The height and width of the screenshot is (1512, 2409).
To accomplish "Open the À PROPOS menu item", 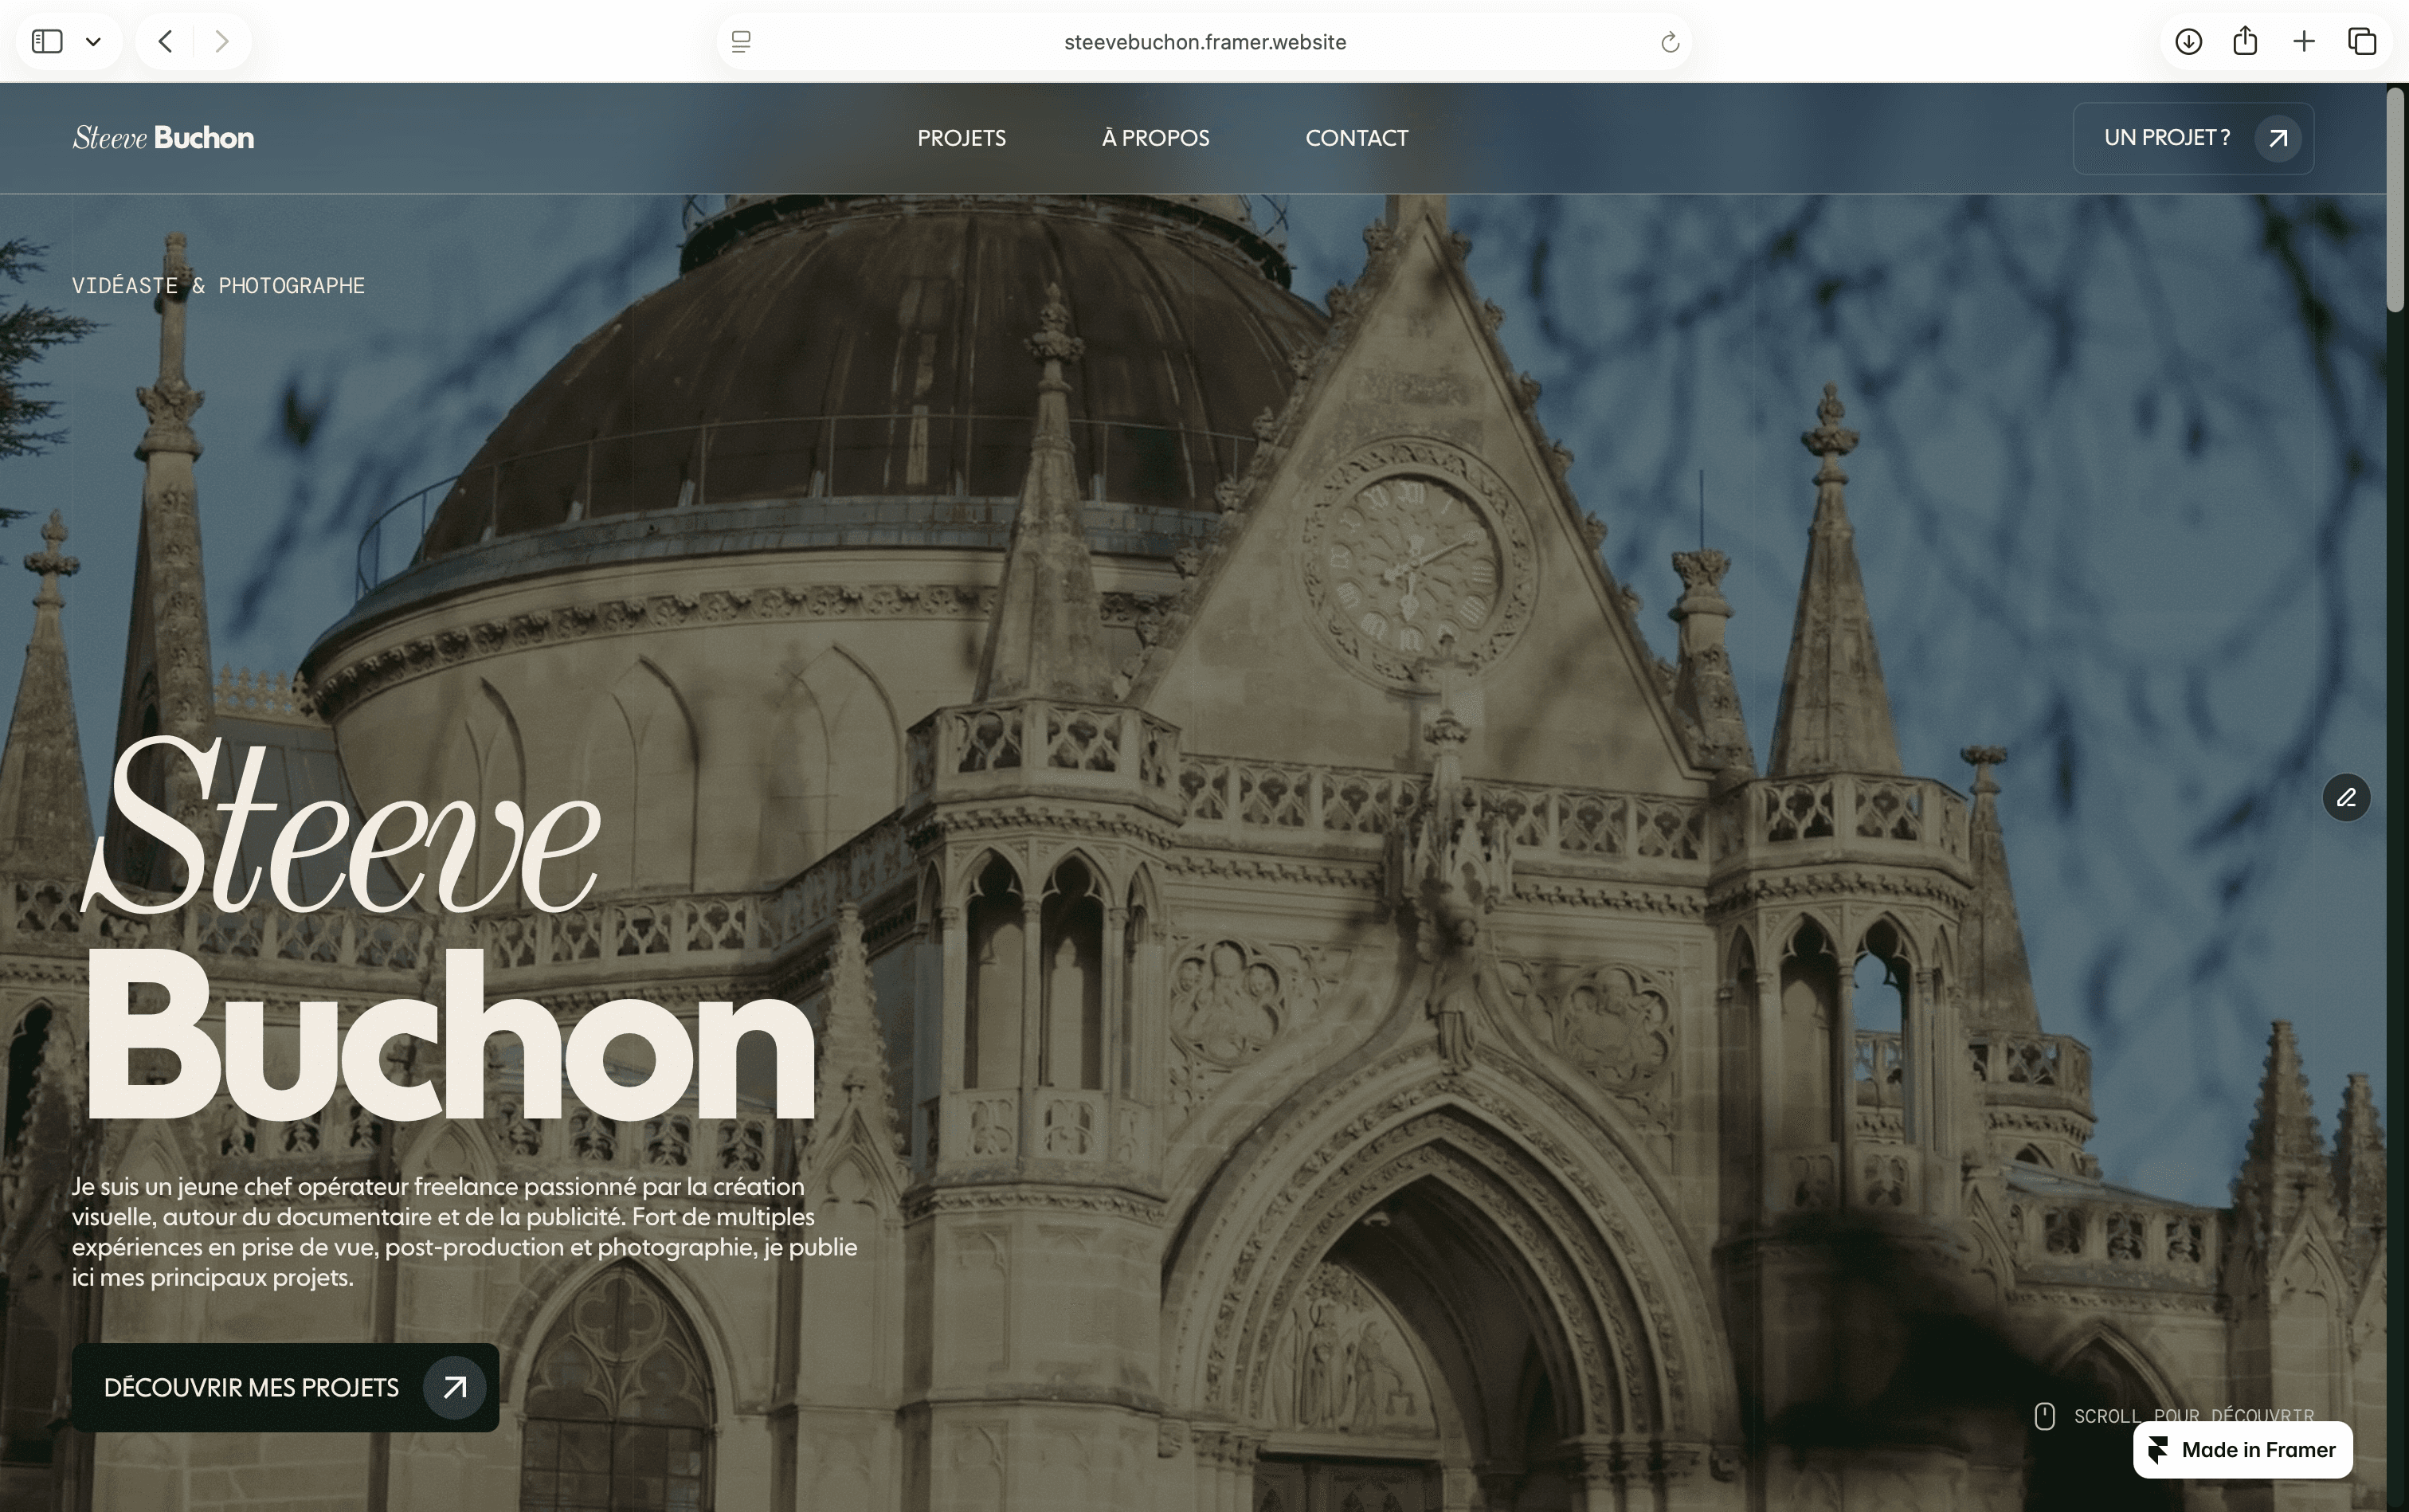I will (1155, 138).
